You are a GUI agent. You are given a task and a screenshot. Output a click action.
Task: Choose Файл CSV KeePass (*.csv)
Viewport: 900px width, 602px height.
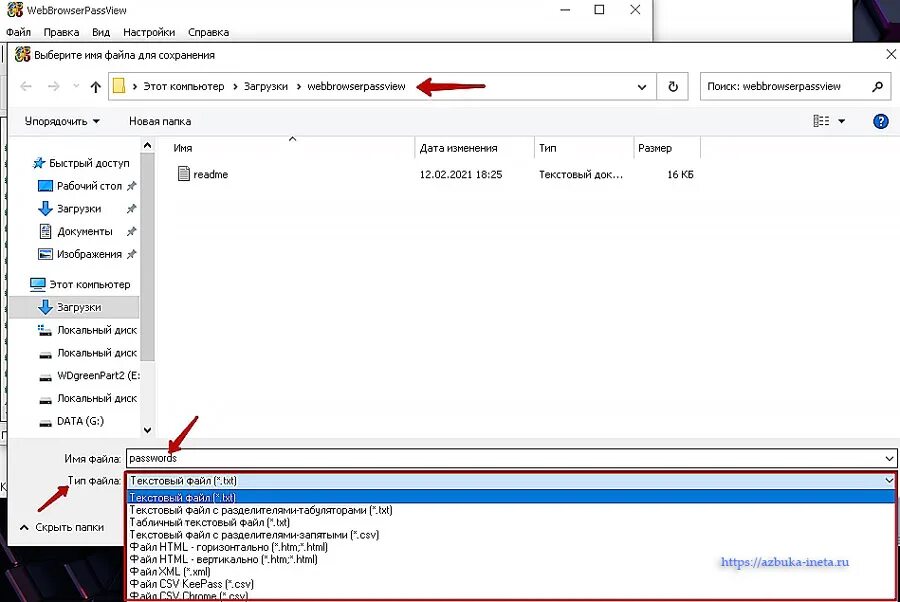pyautogui.click(x=511, y=584)
